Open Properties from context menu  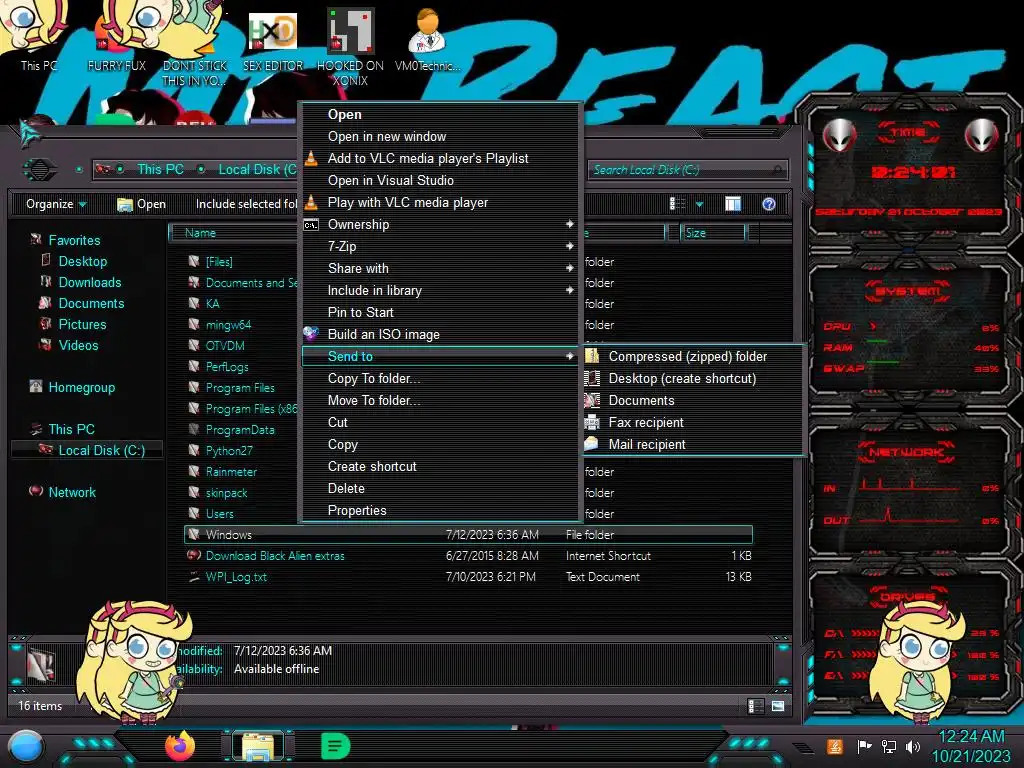pos(441,511)
